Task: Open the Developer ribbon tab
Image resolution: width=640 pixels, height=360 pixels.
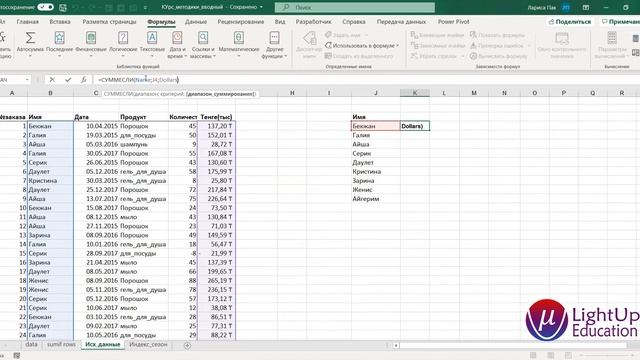Action: coord(313,22)
